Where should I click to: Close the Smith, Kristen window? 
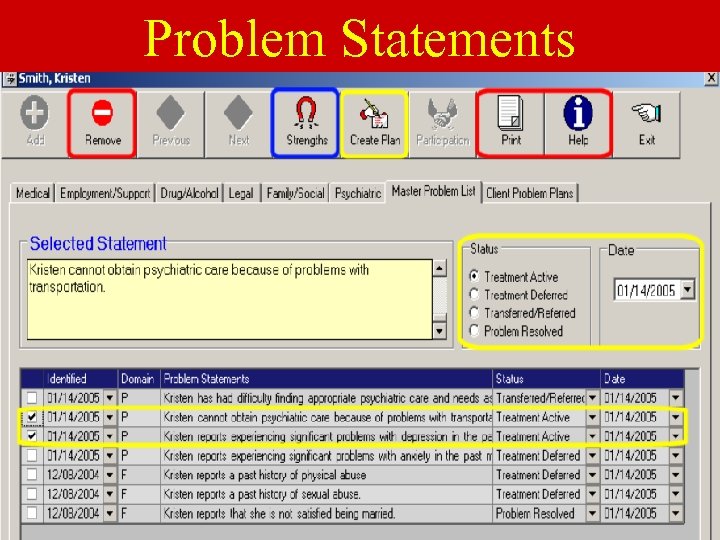(711, 78)
